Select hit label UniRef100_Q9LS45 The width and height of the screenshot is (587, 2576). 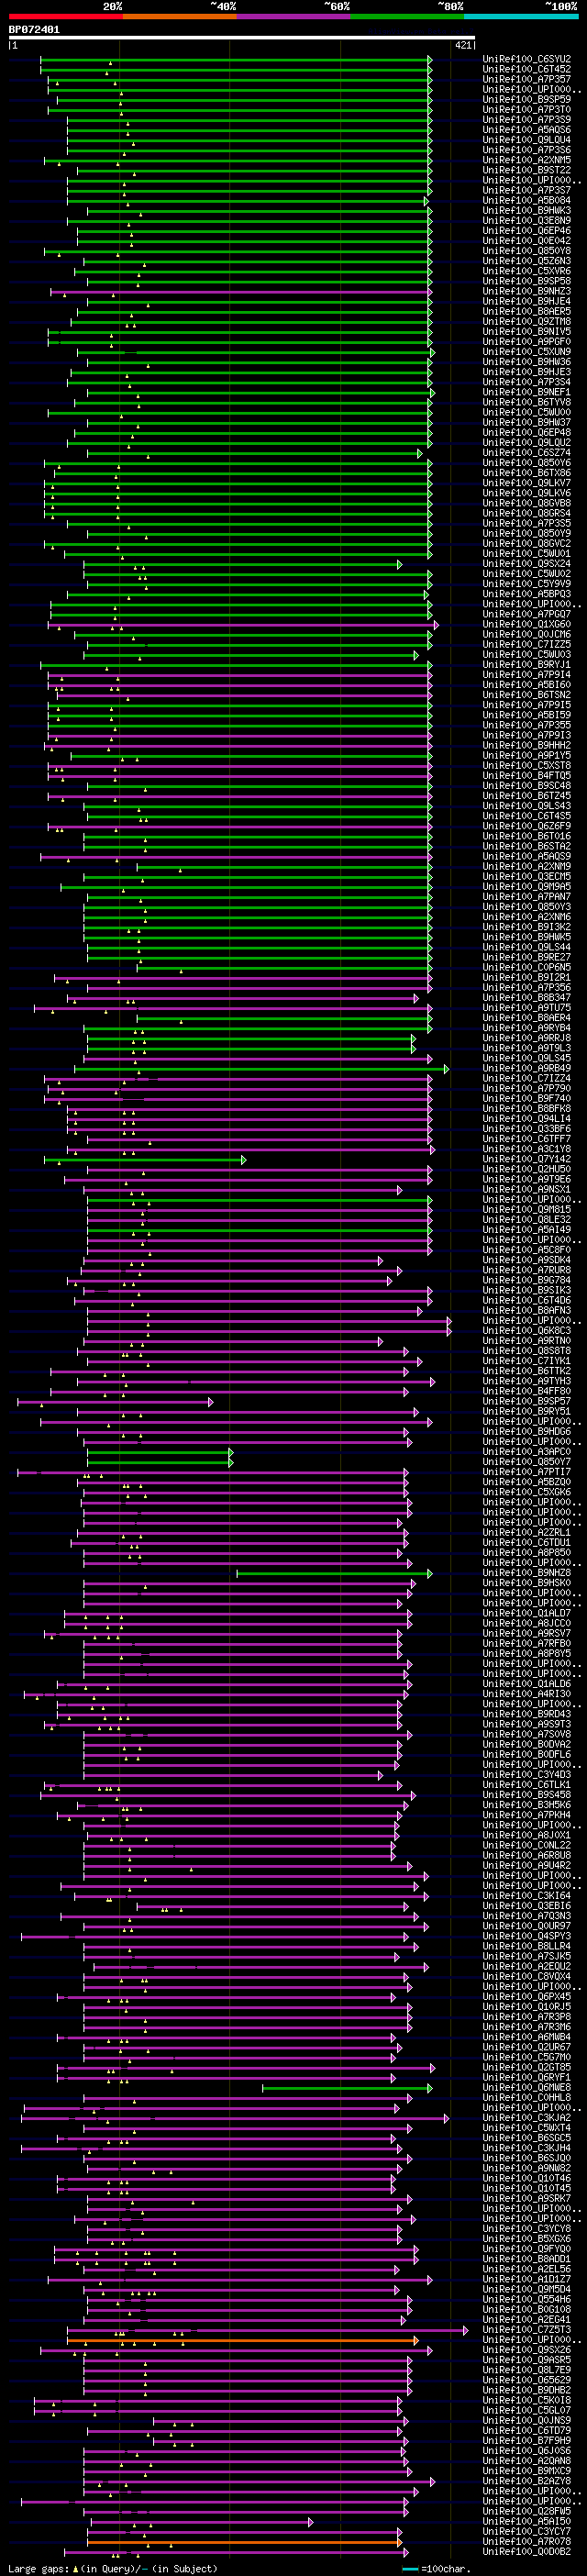(x=527, y=1058)
